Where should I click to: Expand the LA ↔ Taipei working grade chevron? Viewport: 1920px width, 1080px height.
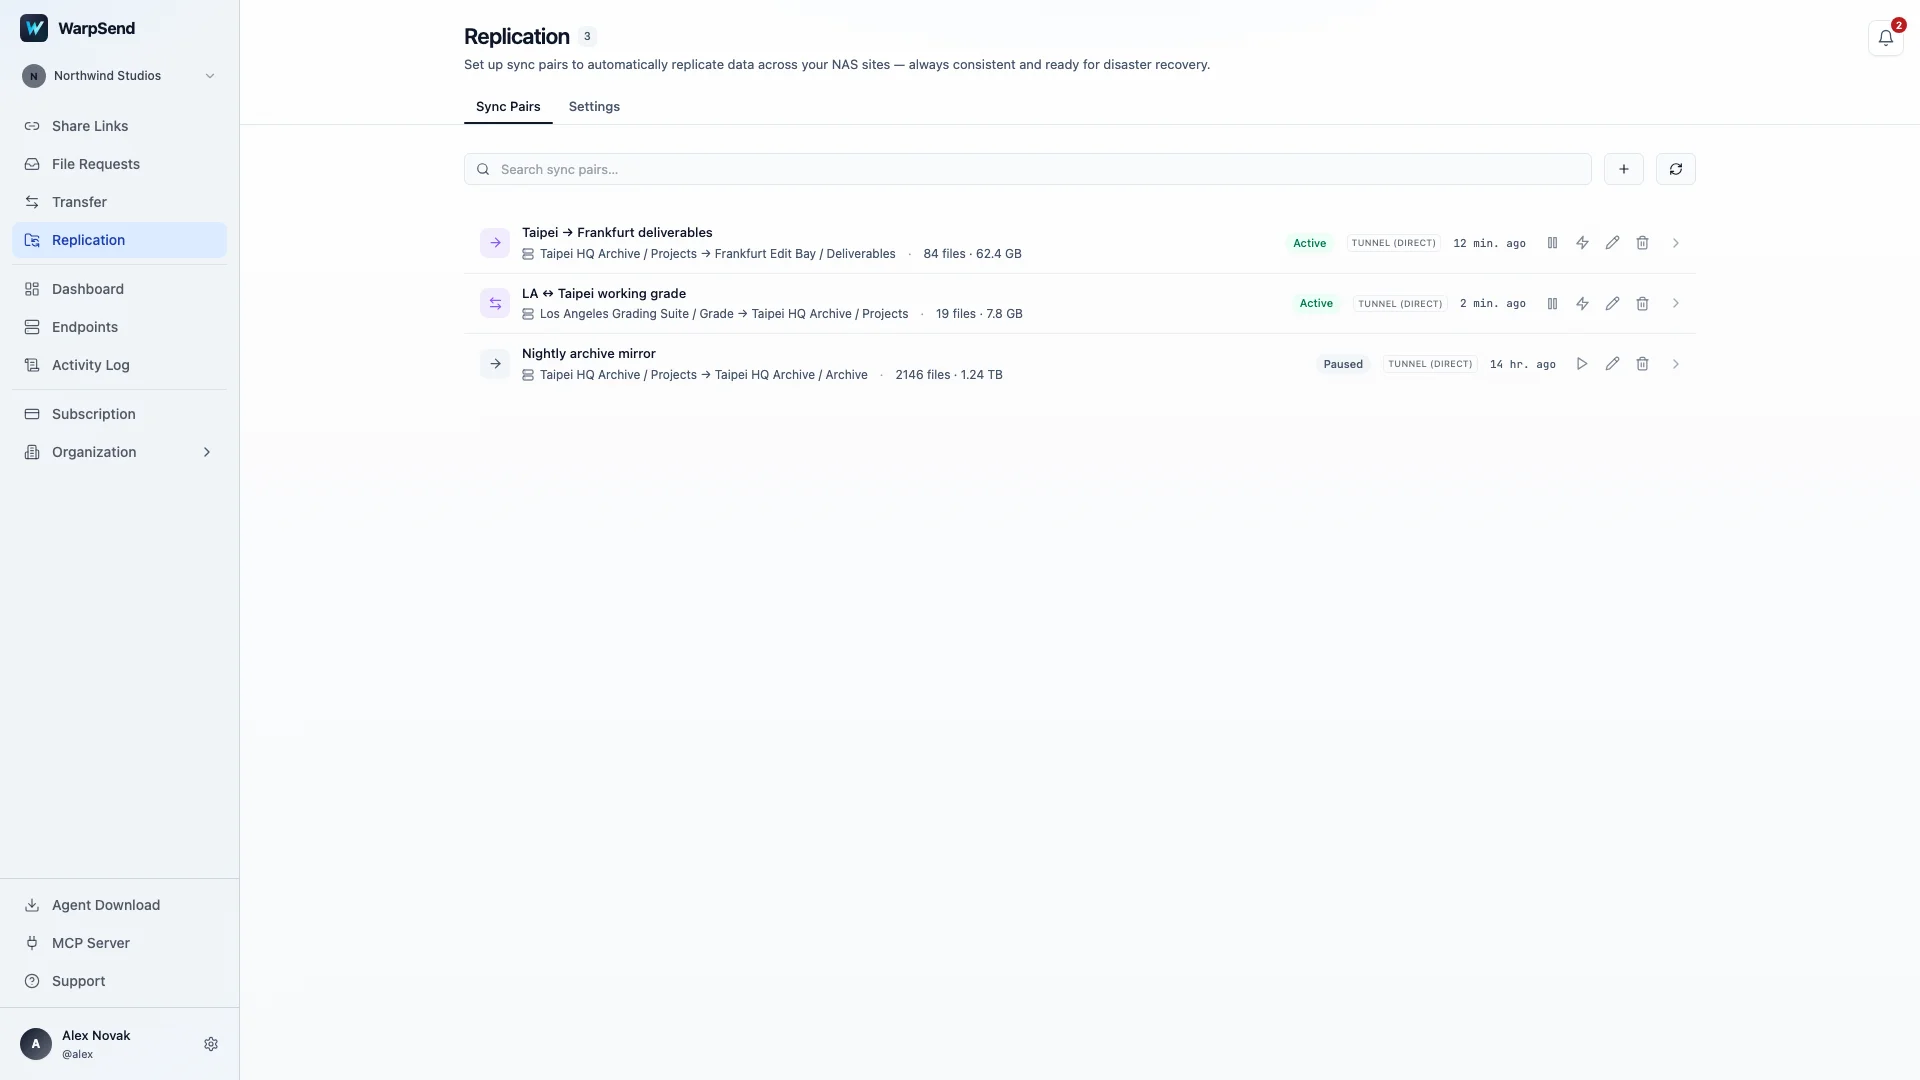pos(1676,304)
